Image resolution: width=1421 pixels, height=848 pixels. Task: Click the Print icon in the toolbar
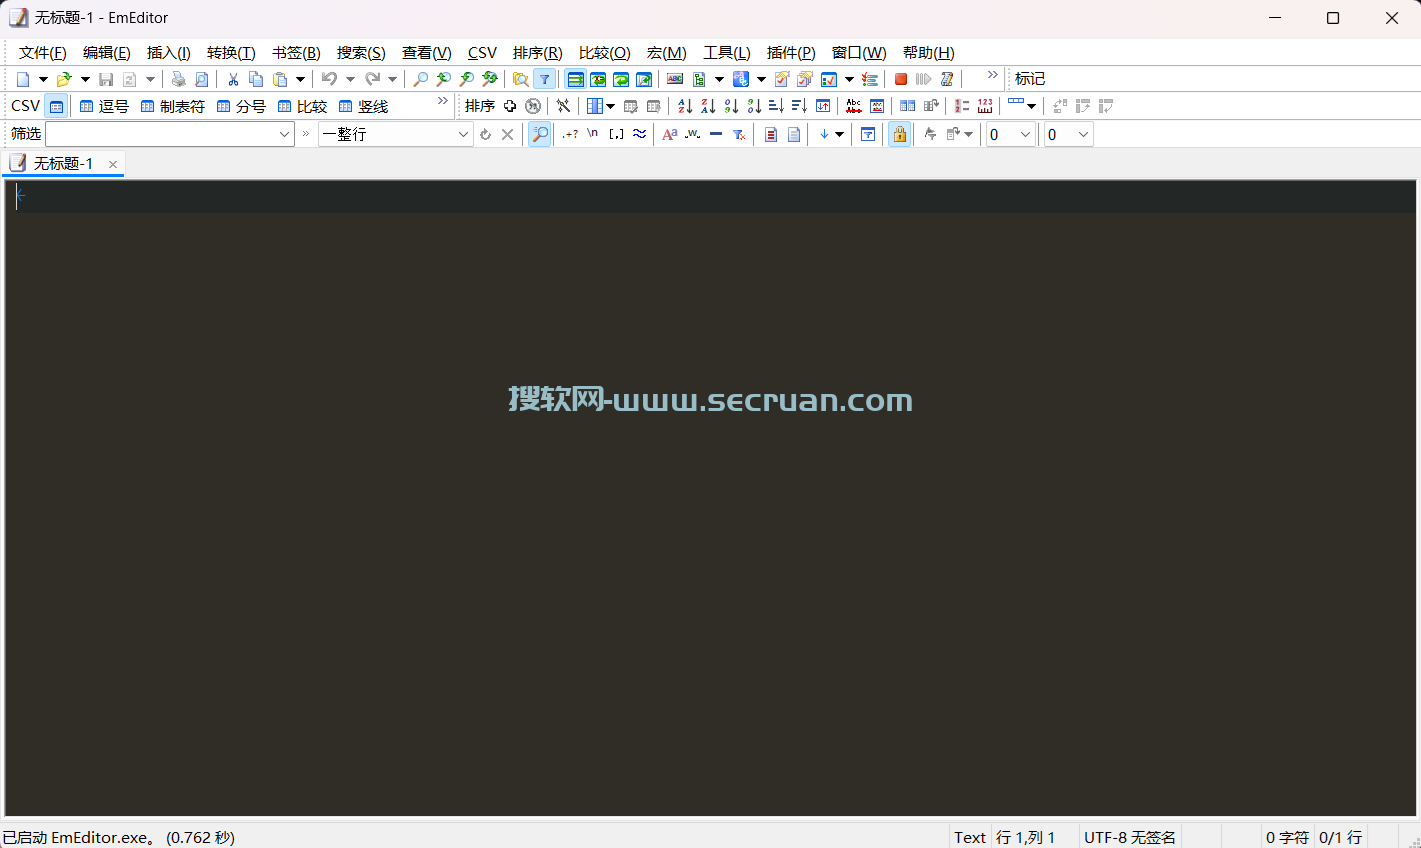pyautogui.click(x=178, y=79)
